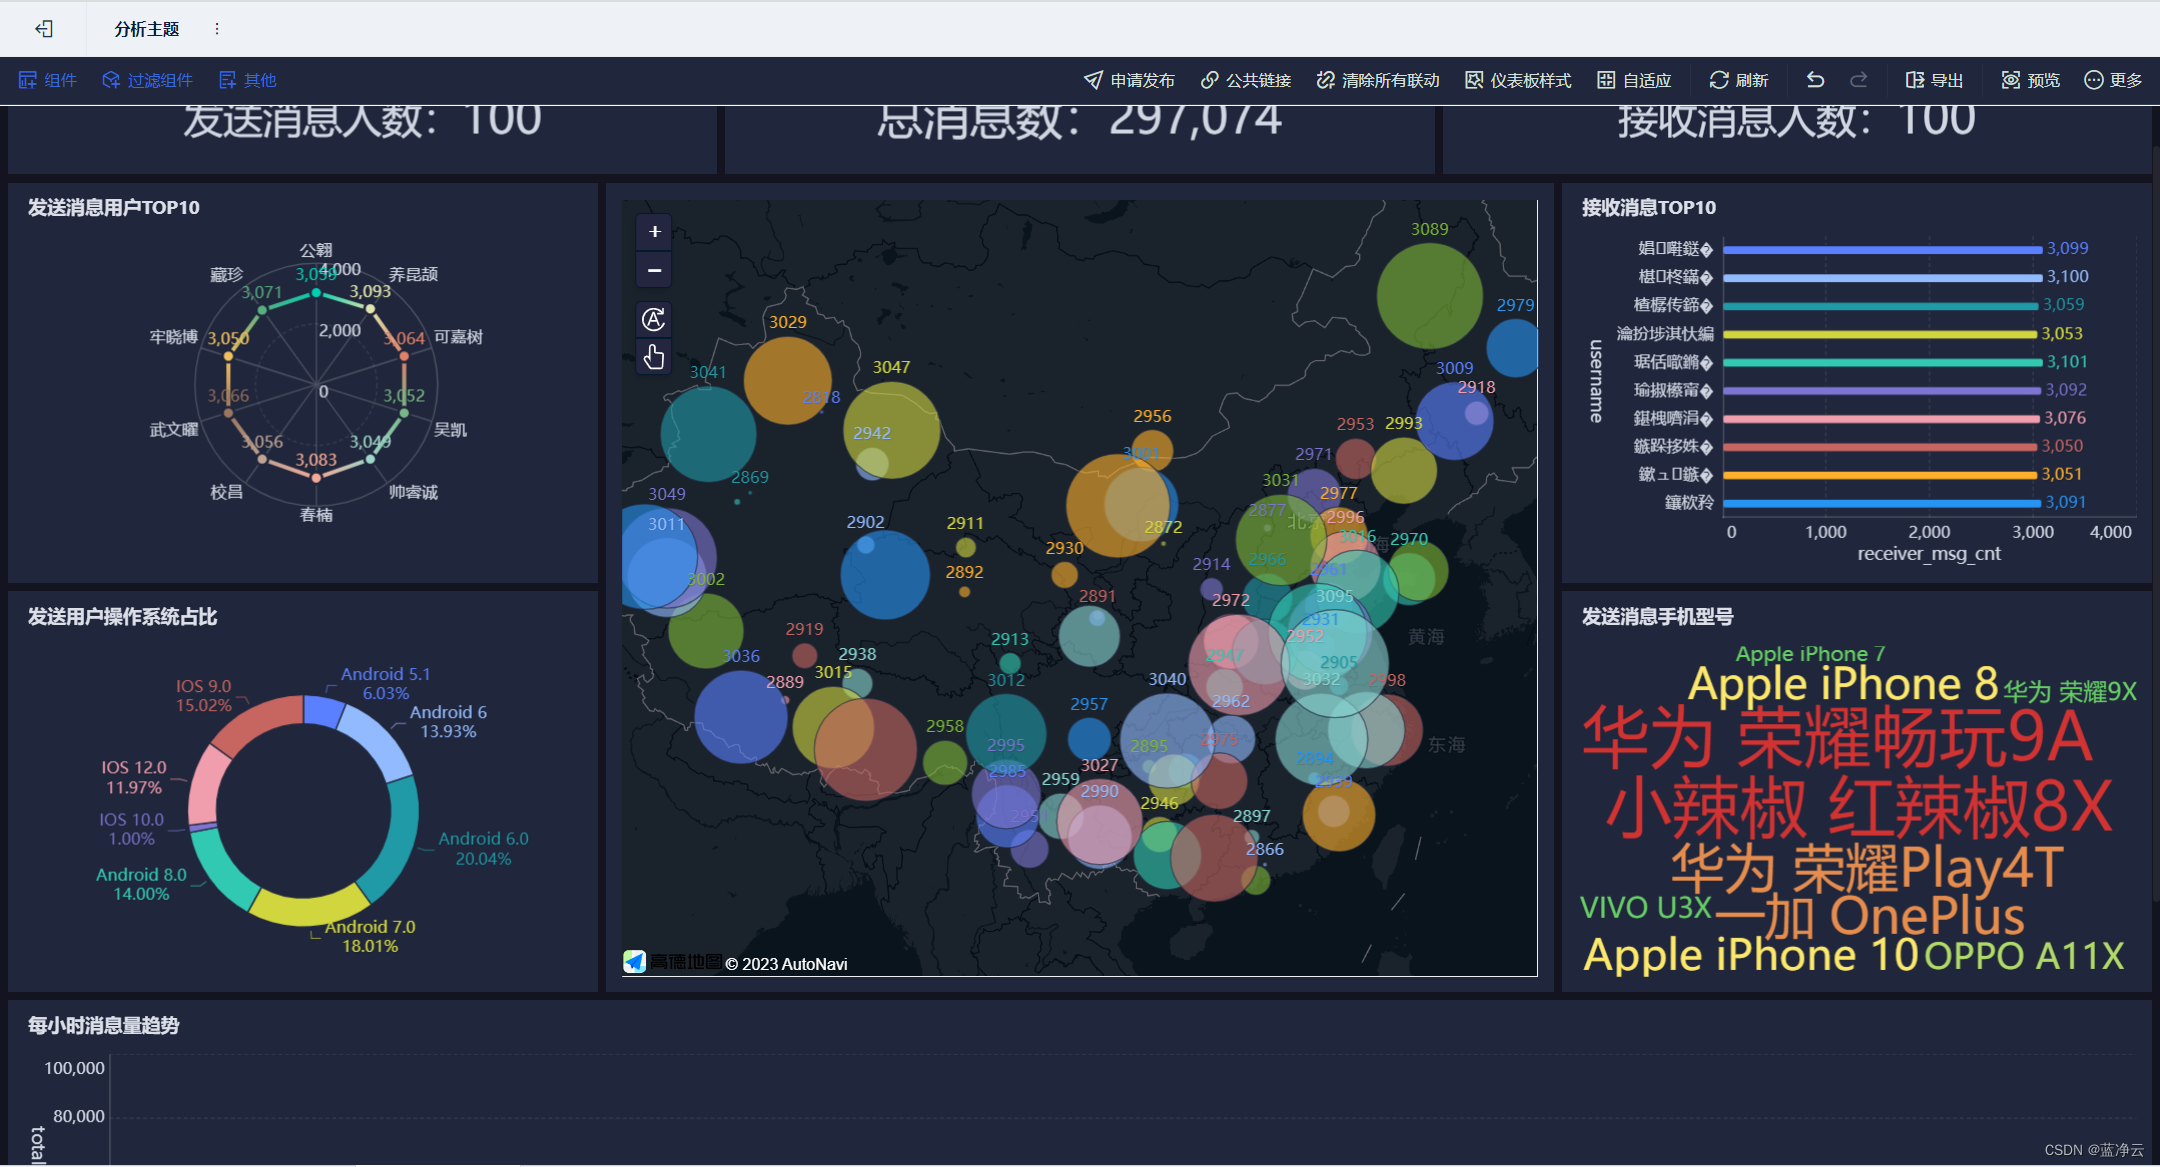This screenshot has width=2160, height=1167.
Task: Click the map zoom-out button
Action: (652, 270)
